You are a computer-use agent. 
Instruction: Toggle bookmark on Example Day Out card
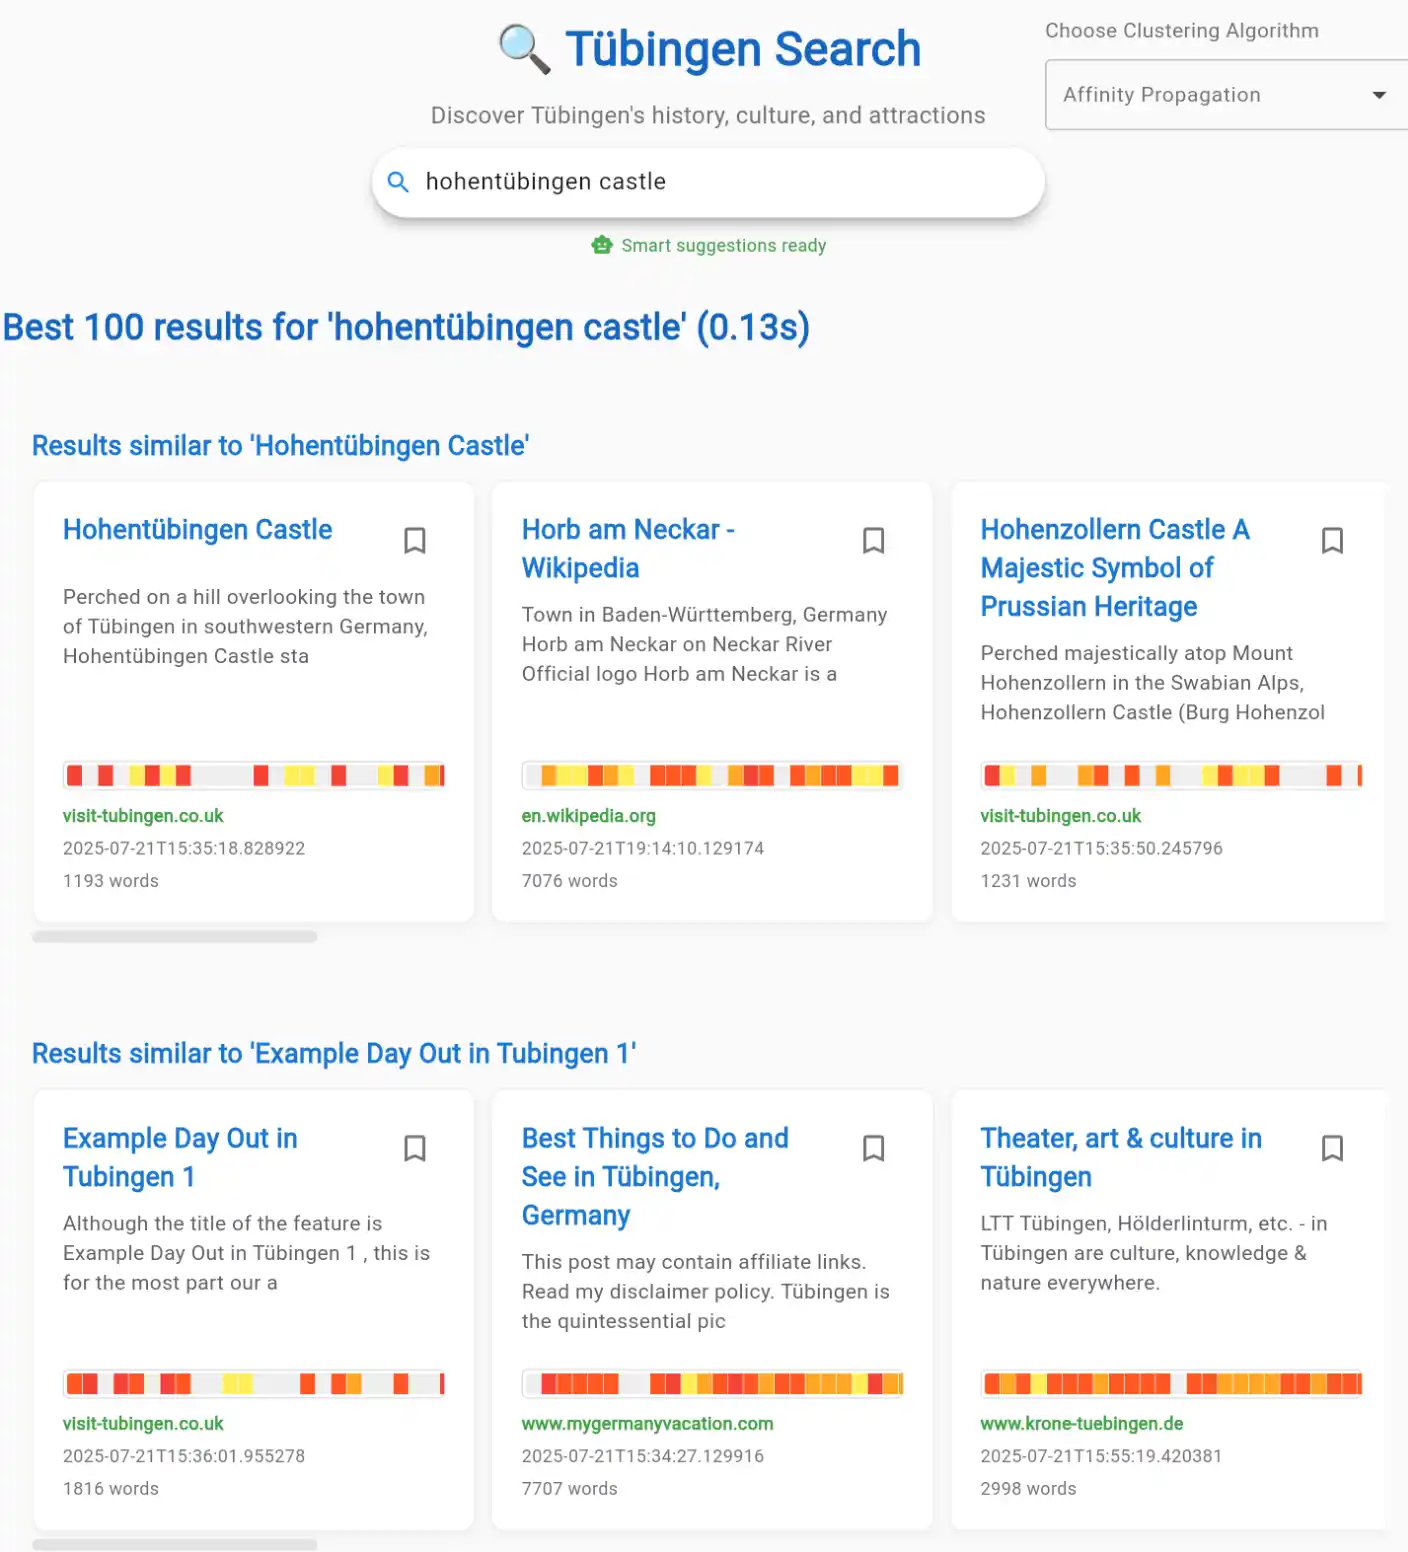pyautogui.click(x=414, y=1148)
